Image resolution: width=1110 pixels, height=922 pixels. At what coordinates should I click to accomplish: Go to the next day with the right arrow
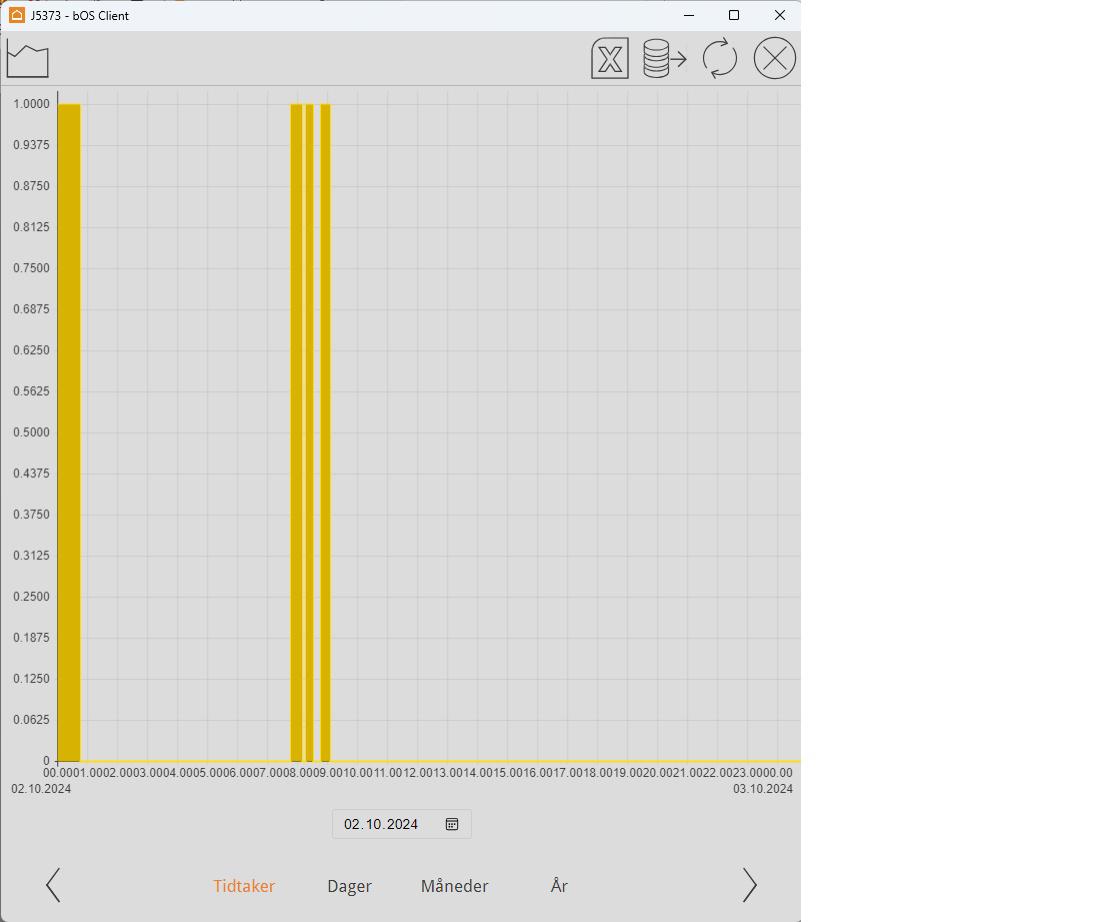click(749, 885)
